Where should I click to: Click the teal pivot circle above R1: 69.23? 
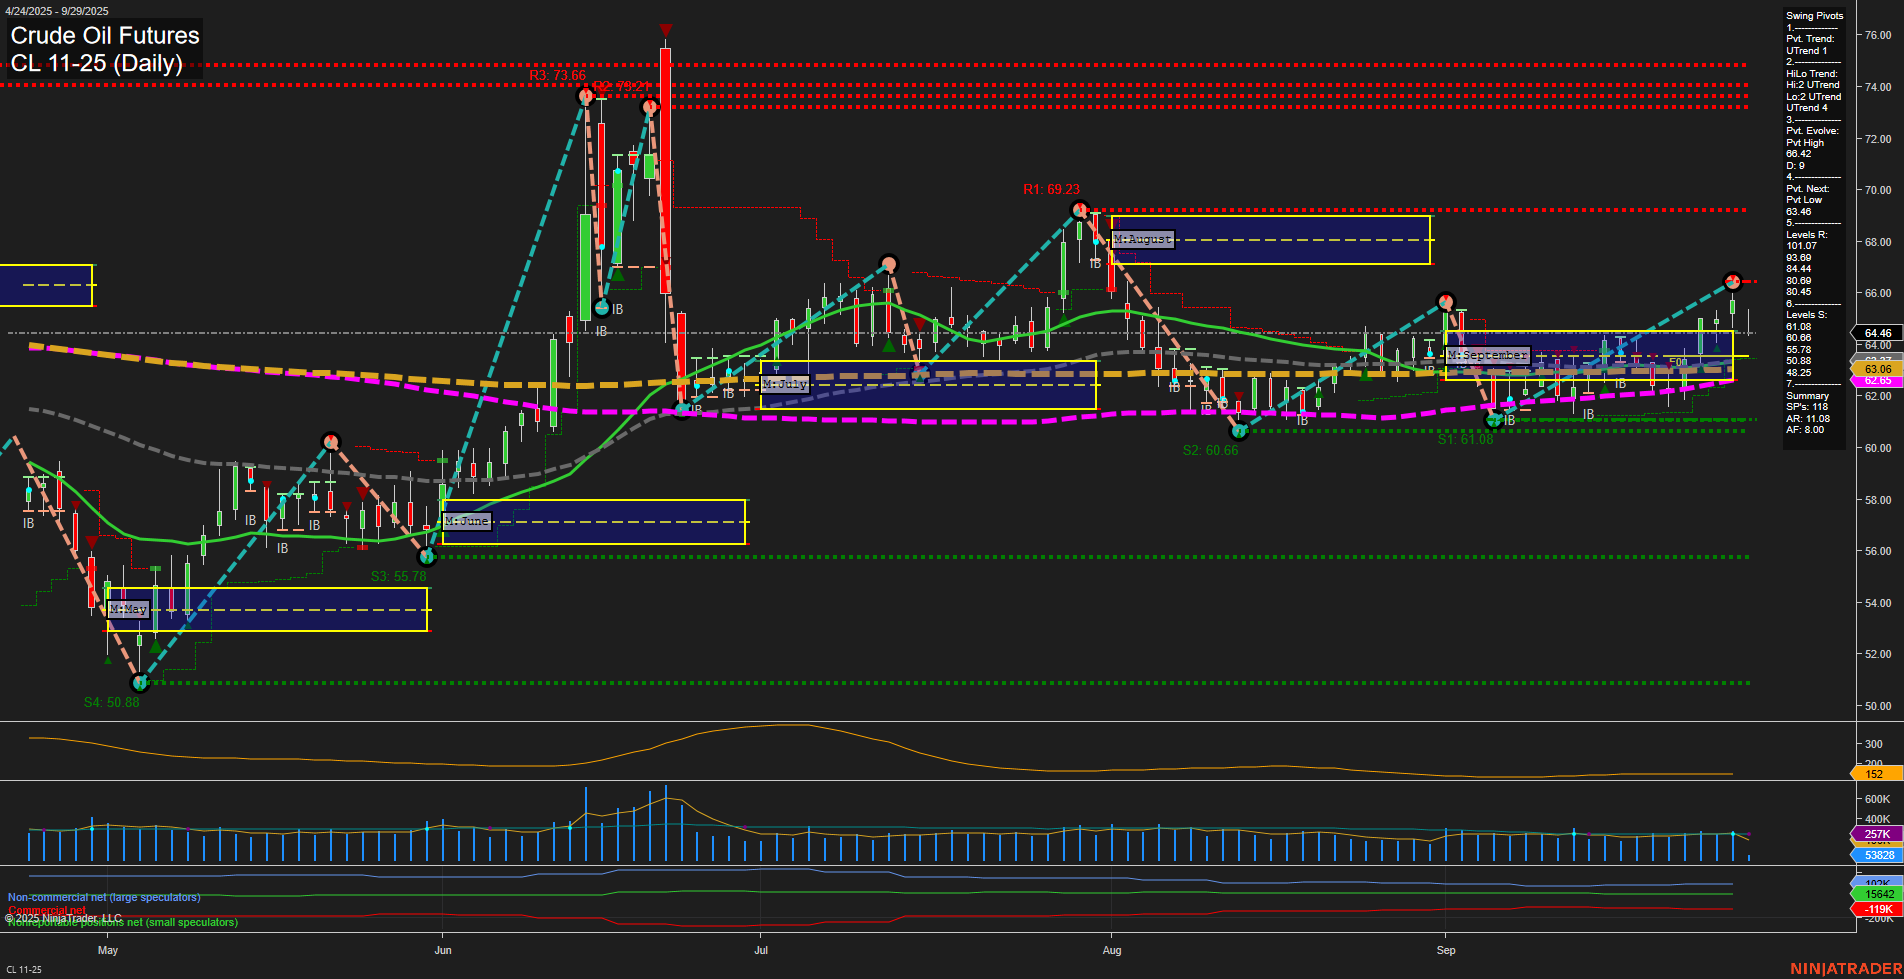click(x=1081, y=209)
